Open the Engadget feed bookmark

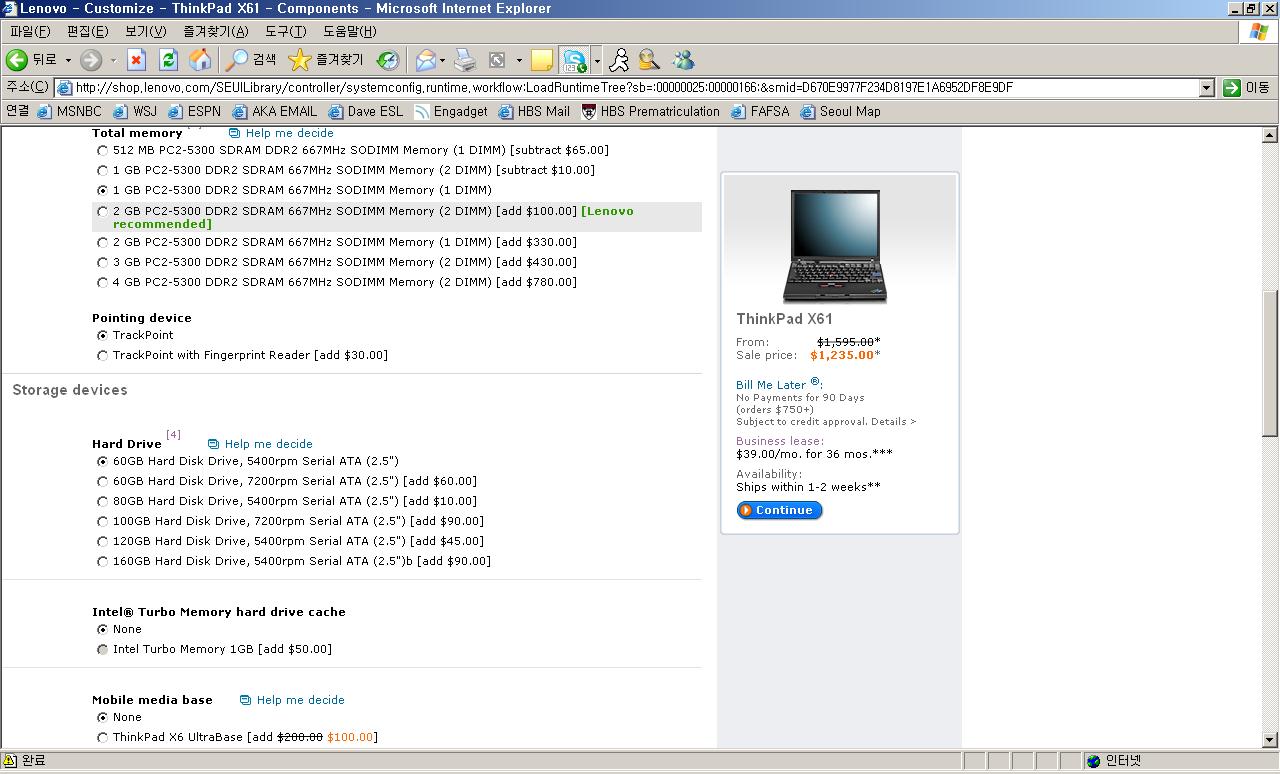[451, 111]
